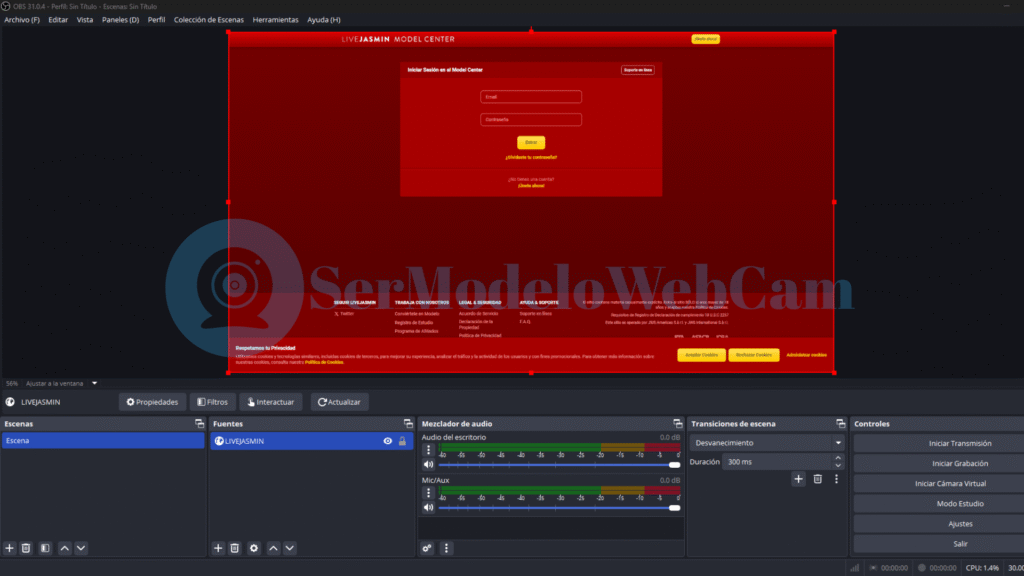The width and height of the screenshot is (1024, 576).
Task: Adjust Mic/Aux volume slider
Action: 560,508
